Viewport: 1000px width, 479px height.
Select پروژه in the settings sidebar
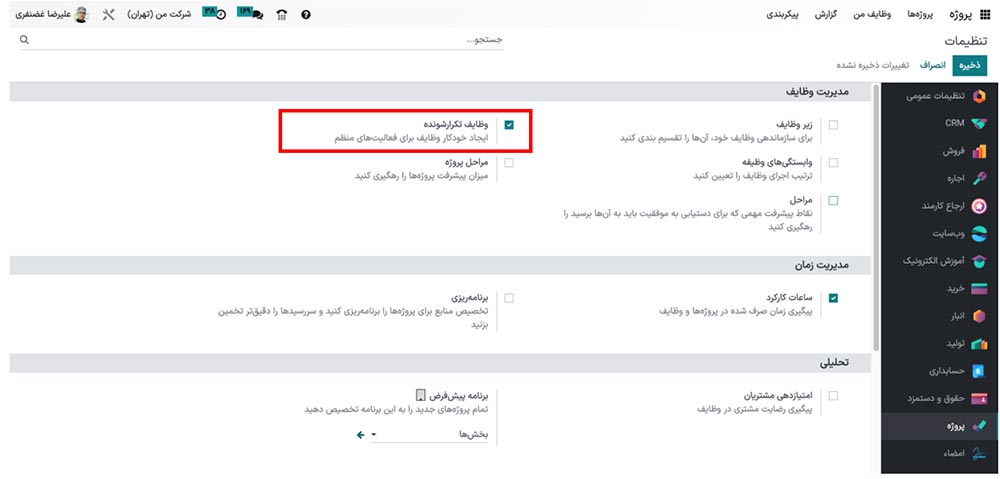[940, 427]
